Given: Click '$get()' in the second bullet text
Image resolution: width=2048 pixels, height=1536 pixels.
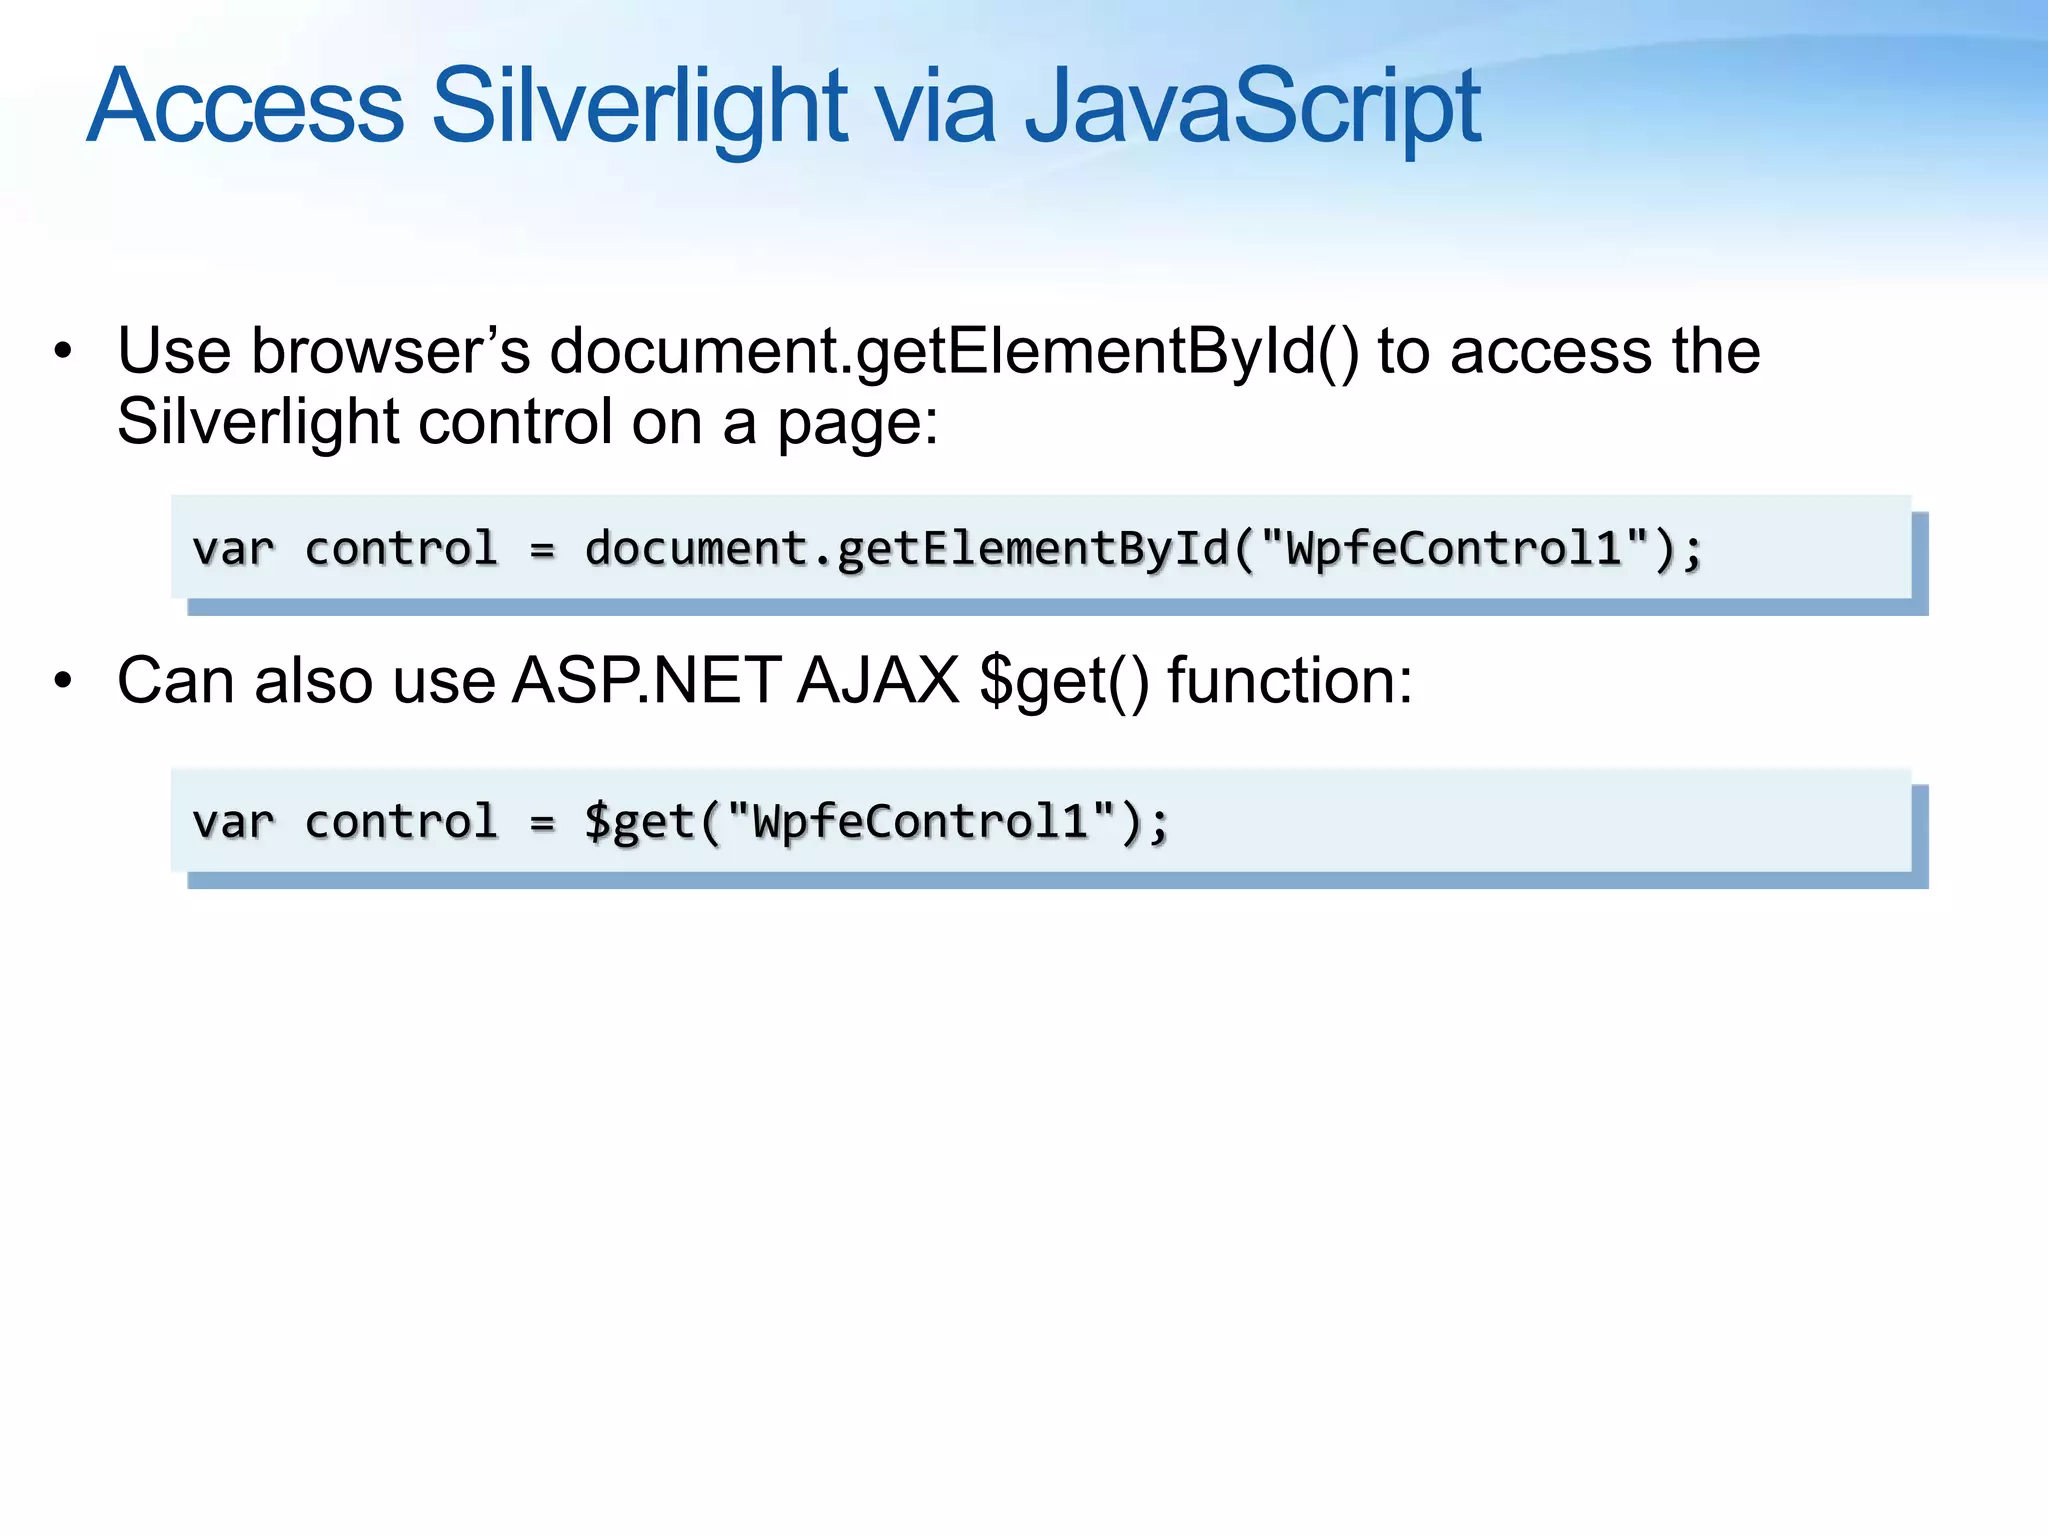Looking at the screenshot, I should (1064, 681).
